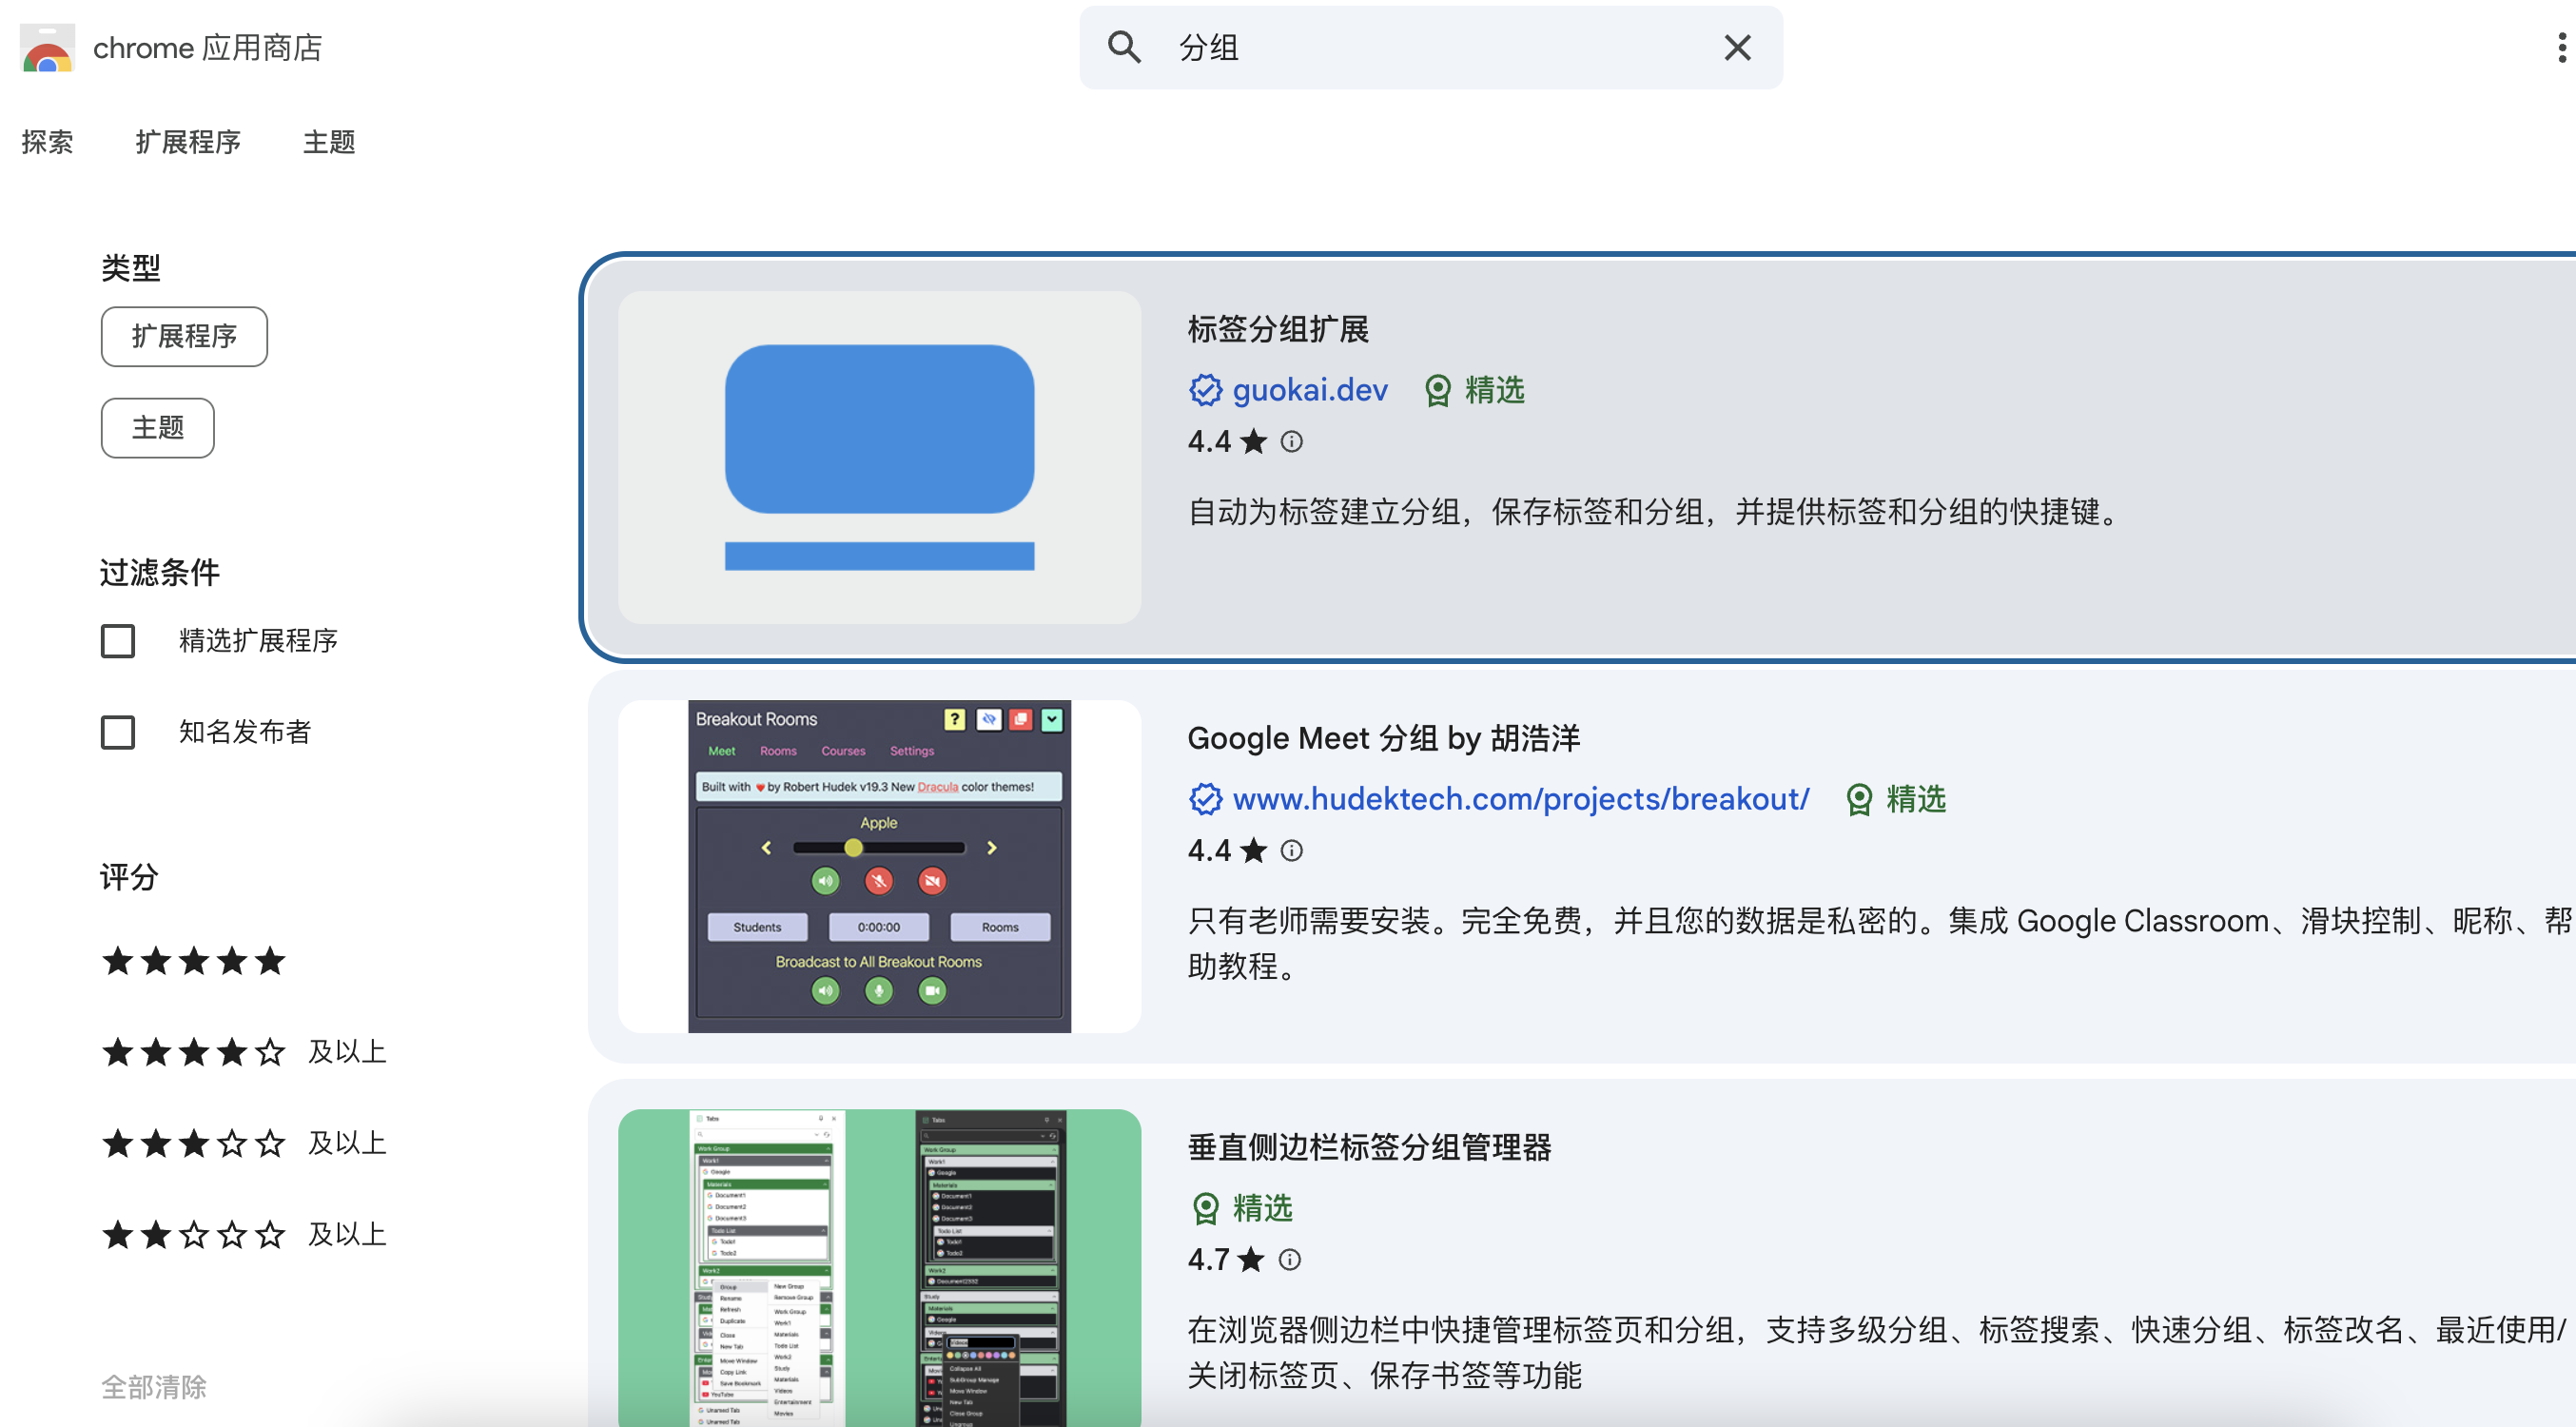This screenshot has width=2576, height=1427.
Task: Open Breakout Rooms extension thumbnail
Action: [x=879, y=866]
